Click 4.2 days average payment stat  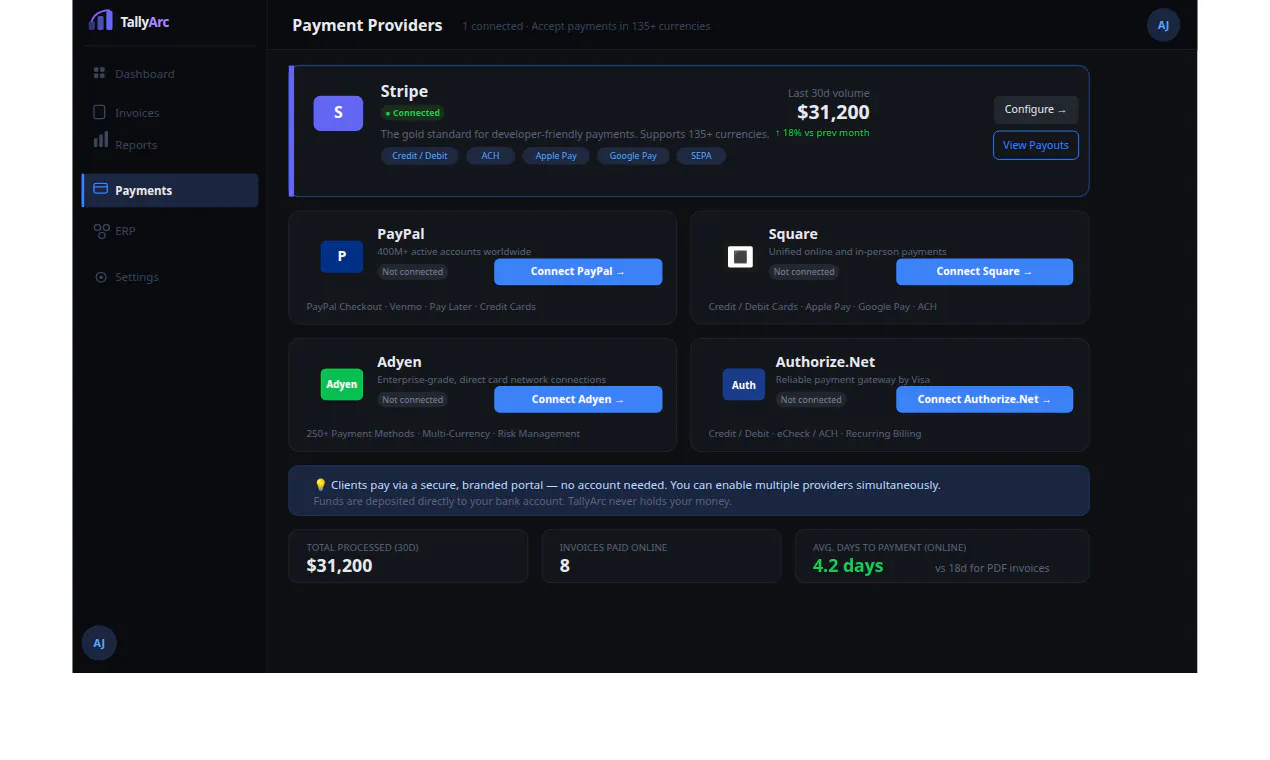coord(848,566)
